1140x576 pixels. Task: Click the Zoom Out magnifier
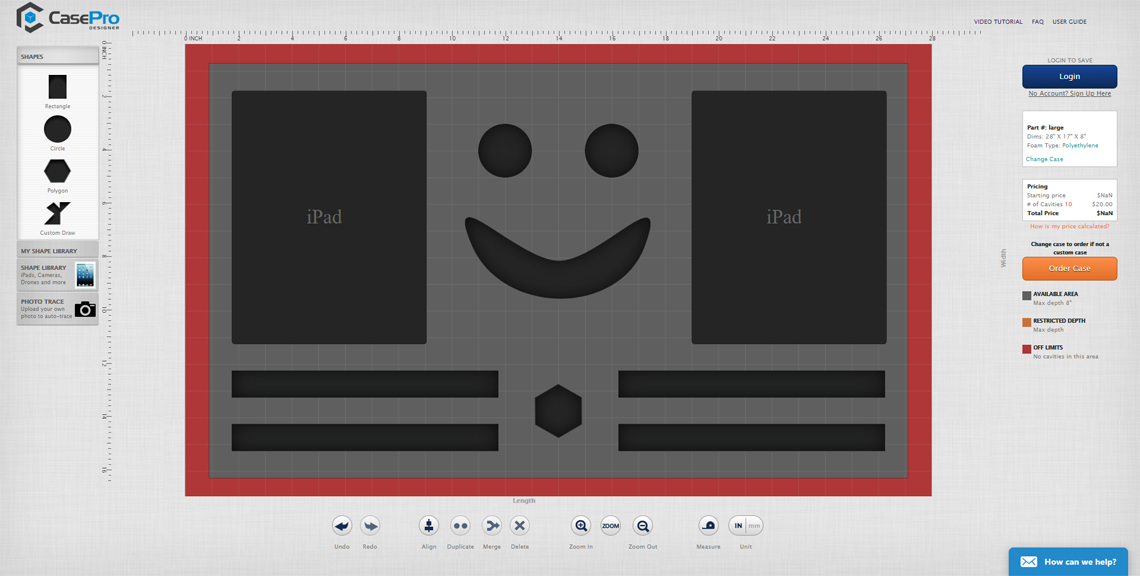tap(643, 525)
